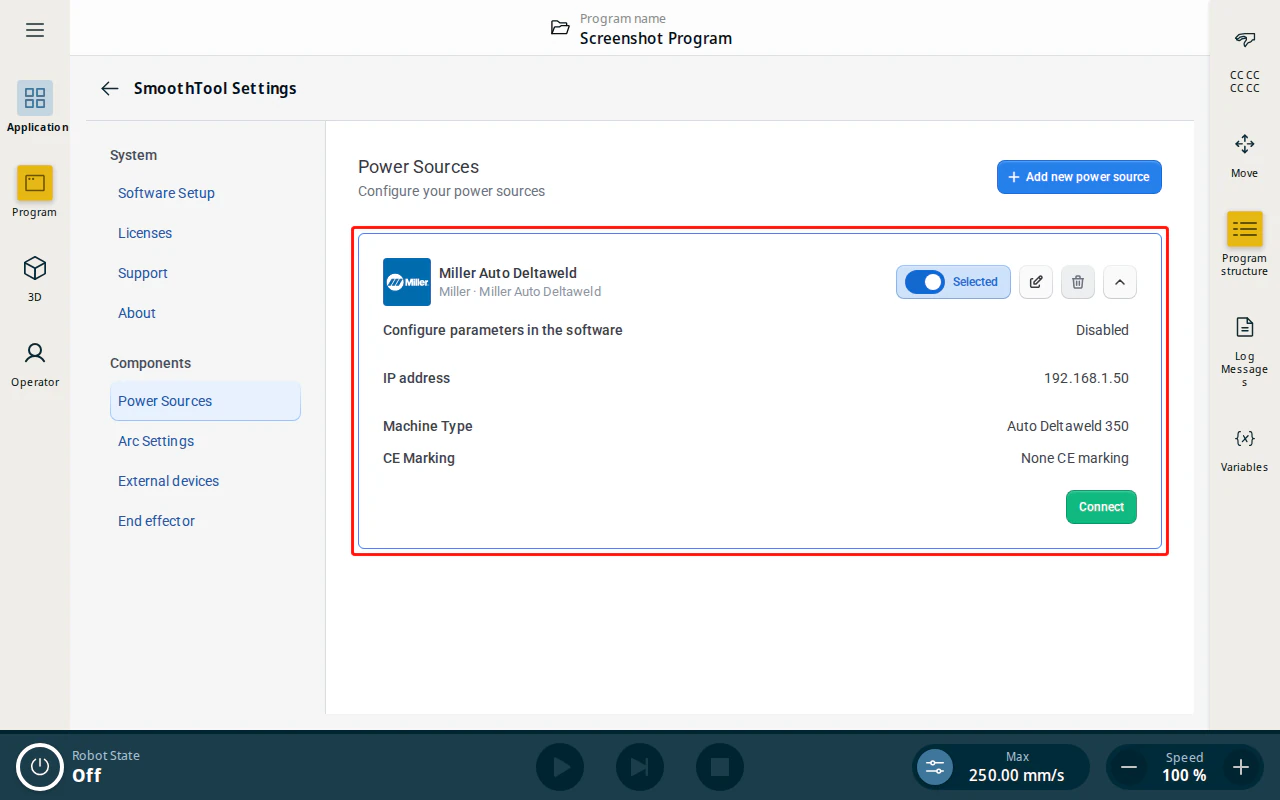
Task: Open the About section
Action: click(x=137, y=313)
